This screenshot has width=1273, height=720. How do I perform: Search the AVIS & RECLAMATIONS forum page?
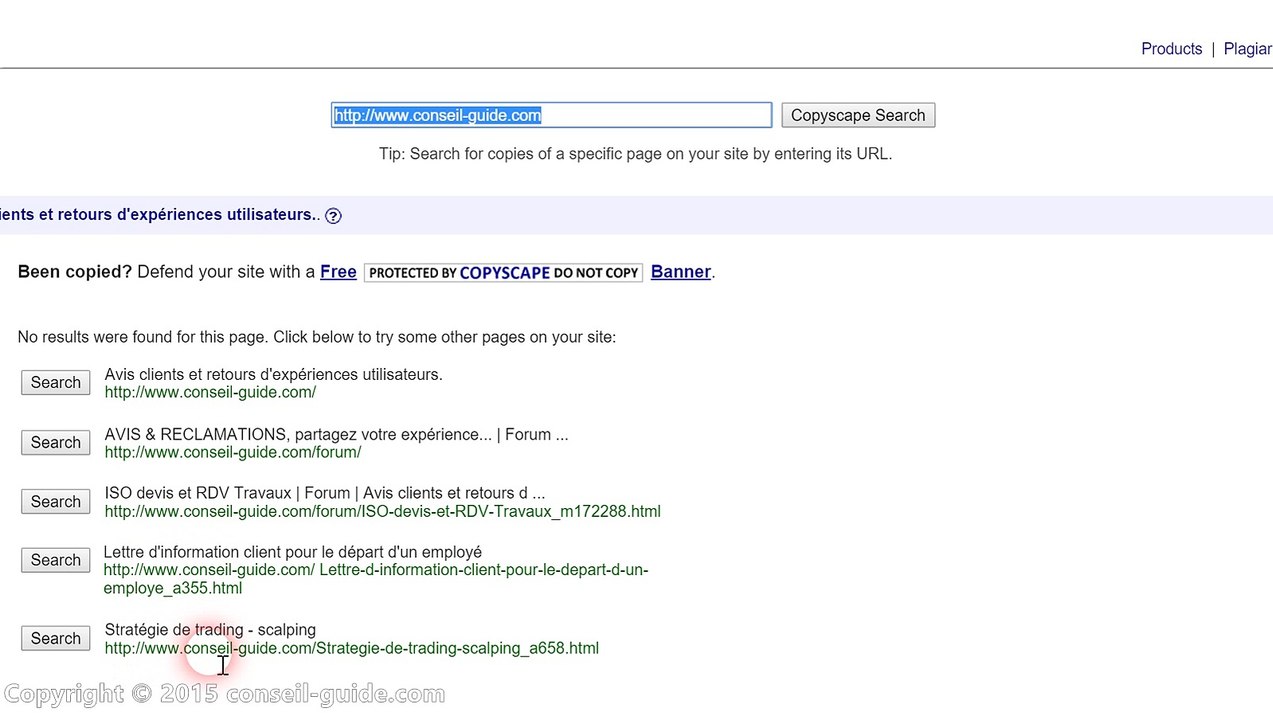pyautogui.click(x=55, y=443)
